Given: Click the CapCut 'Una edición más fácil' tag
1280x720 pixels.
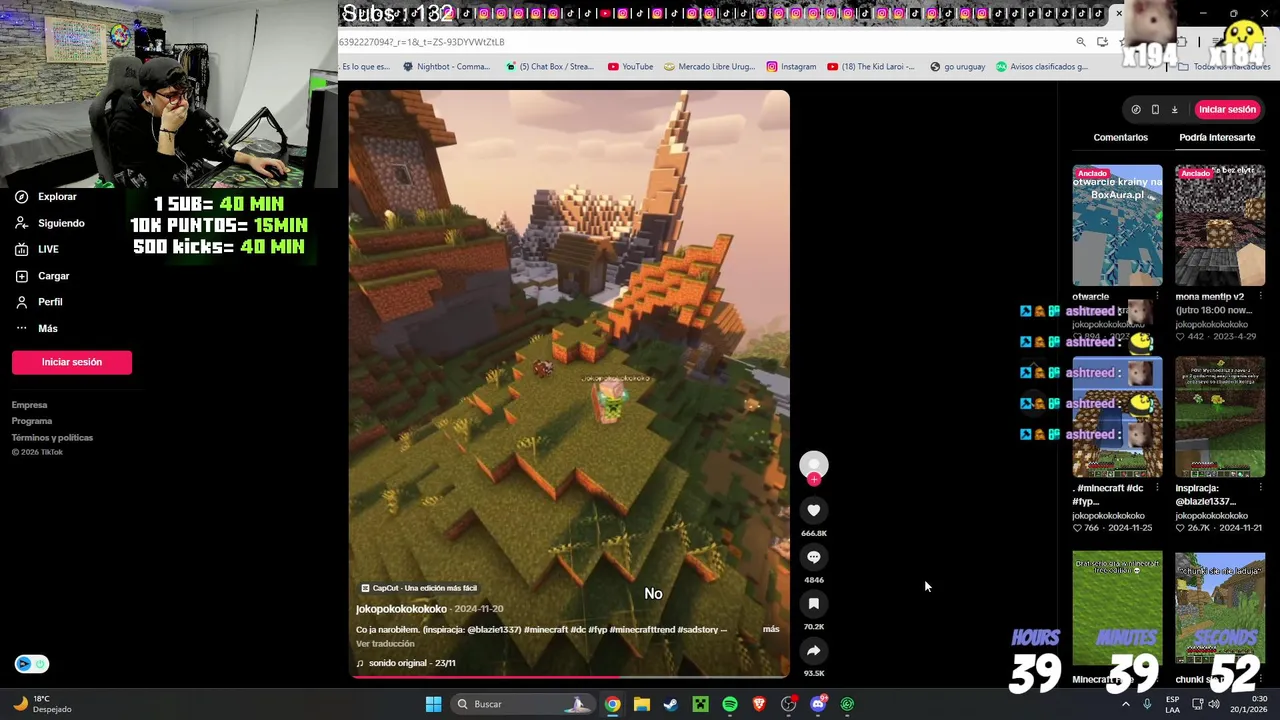Looking at the screenshot, I should coord(419,588).
